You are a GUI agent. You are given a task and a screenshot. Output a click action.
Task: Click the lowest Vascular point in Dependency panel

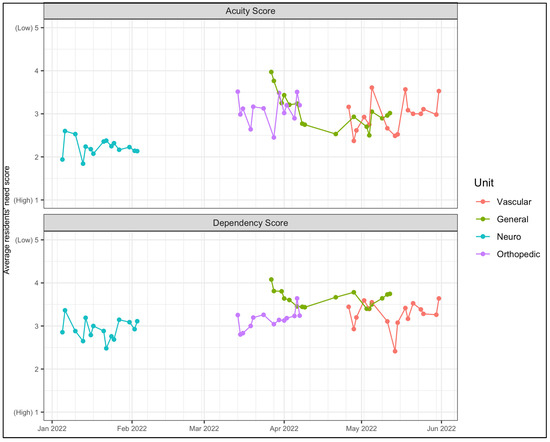click(395, 351)
